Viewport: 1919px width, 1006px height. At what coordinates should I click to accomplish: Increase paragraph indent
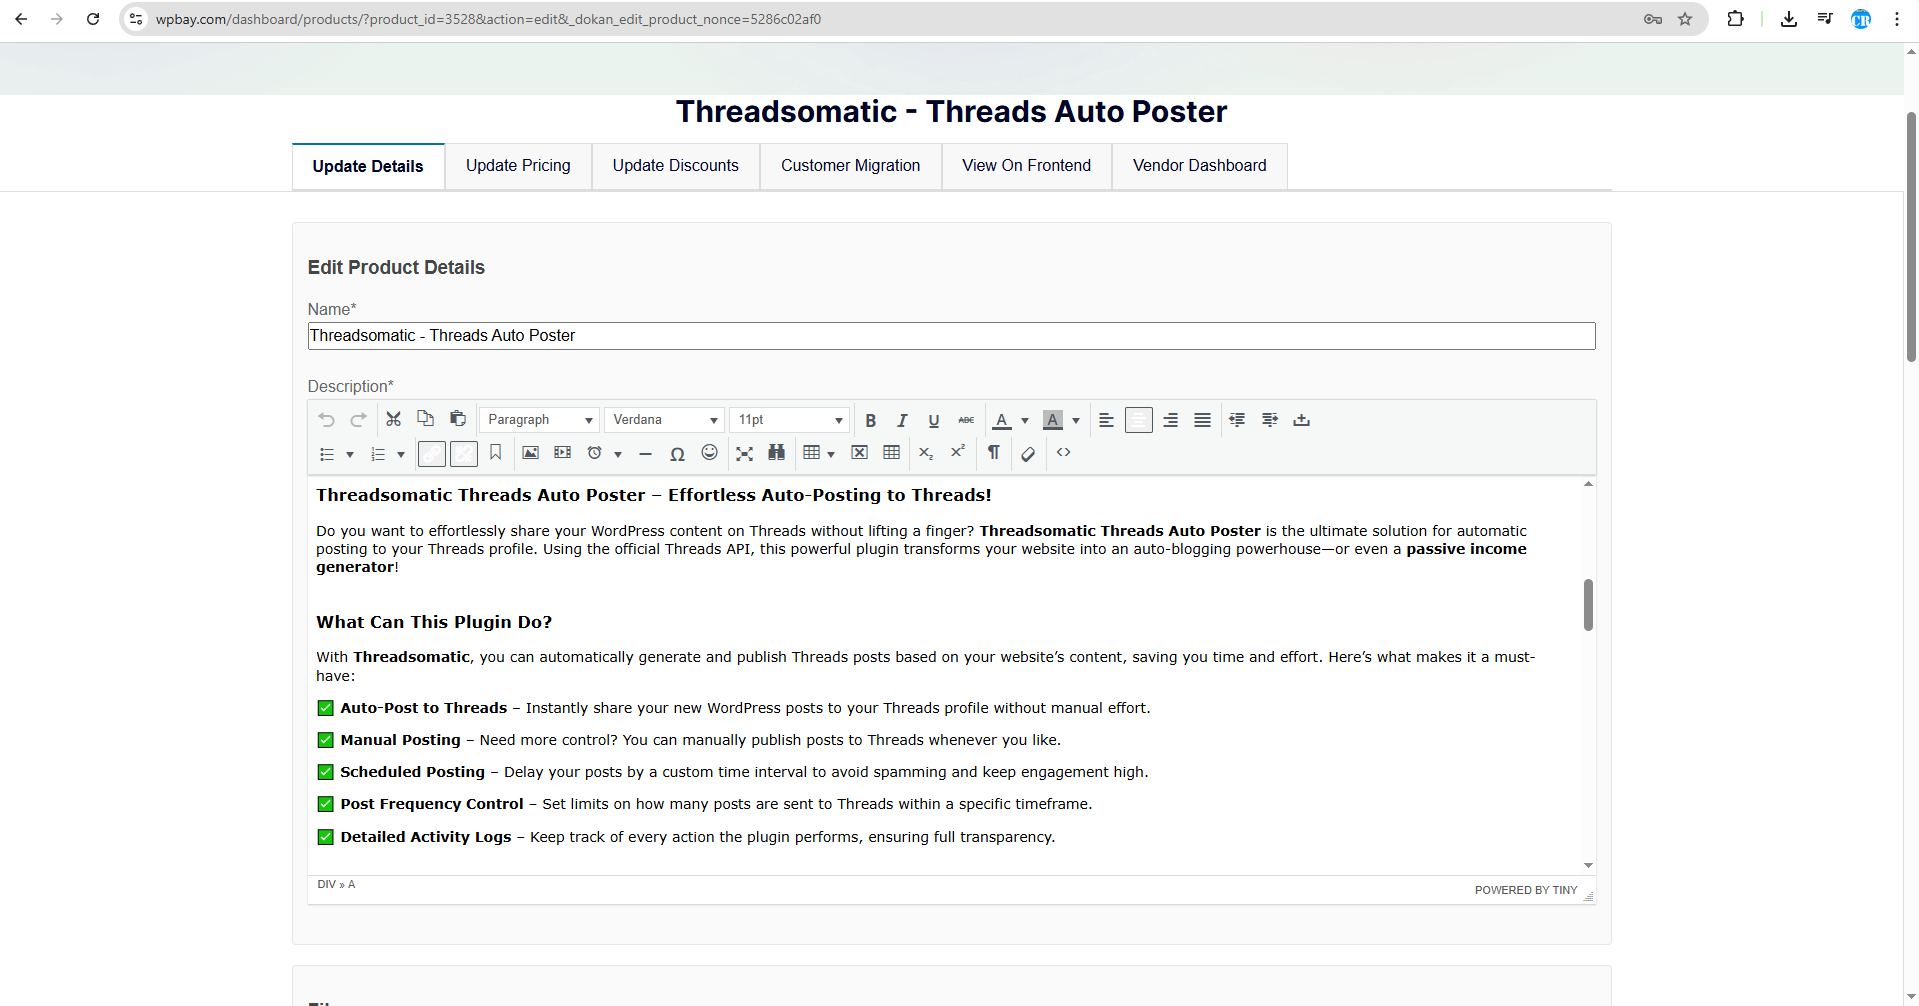point(1270,420)
